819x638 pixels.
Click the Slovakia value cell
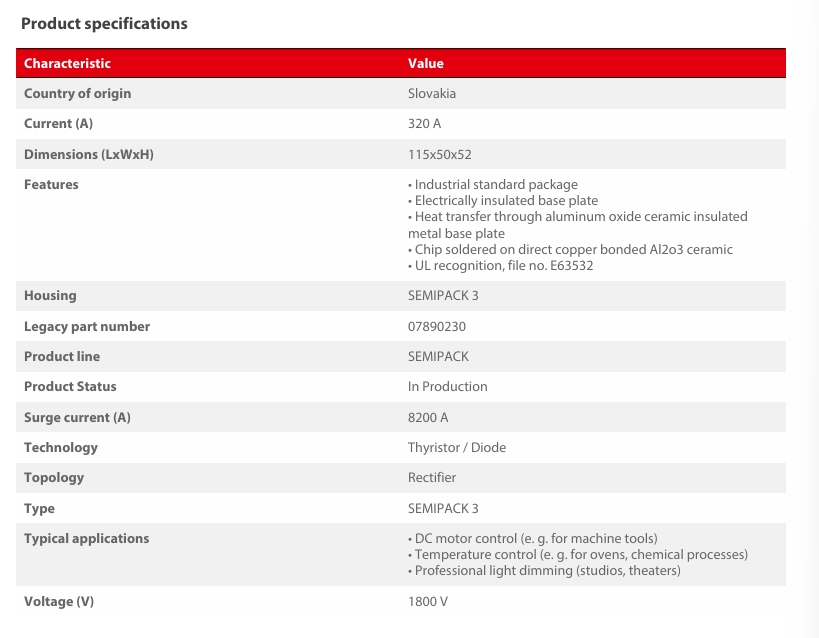coord(432,93)
